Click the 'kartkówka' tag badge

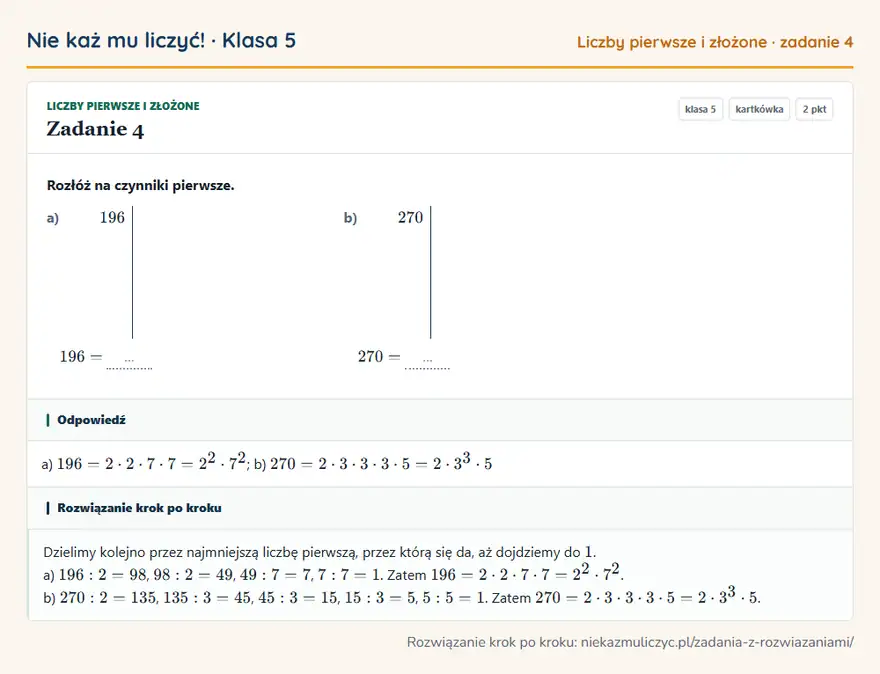[759, 109]
